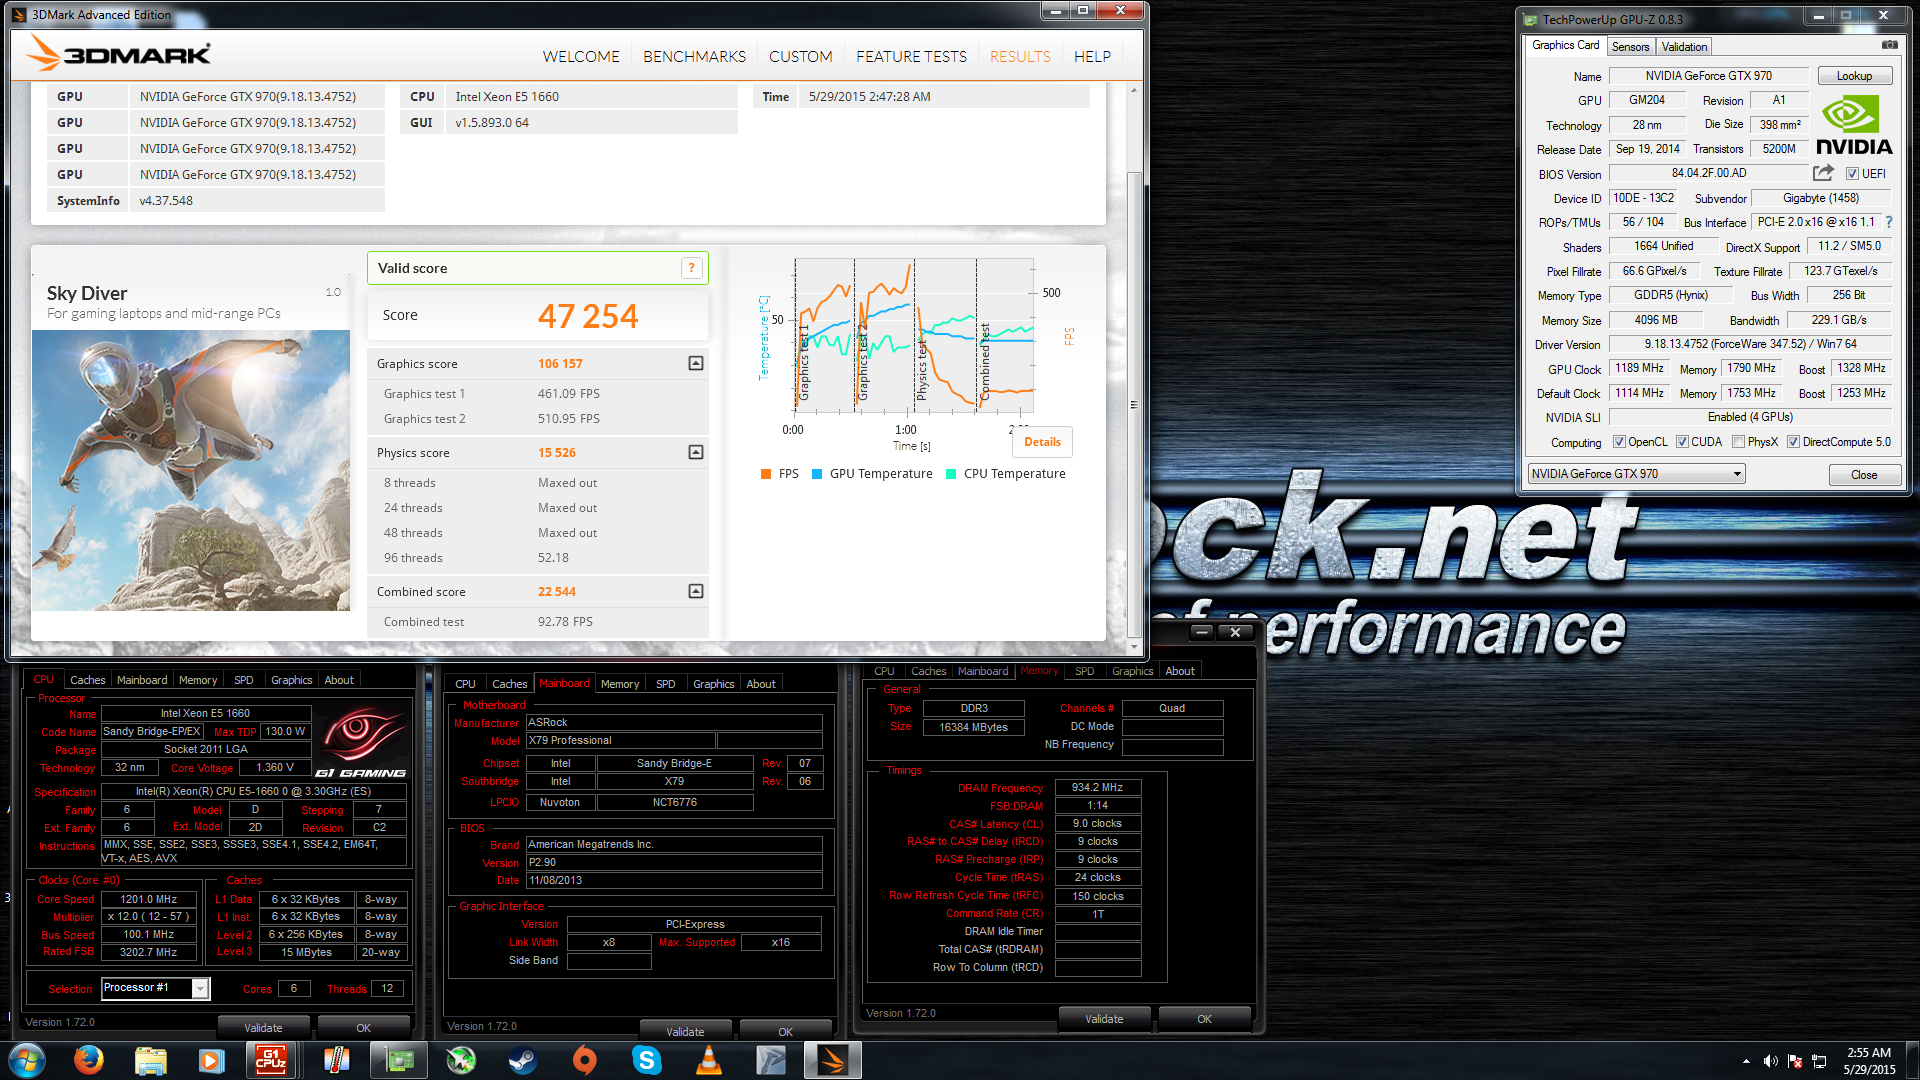This screenshot has width=1920, height=1080.
Task: Open VLC media player taskbar icon
Action: 709,1060
